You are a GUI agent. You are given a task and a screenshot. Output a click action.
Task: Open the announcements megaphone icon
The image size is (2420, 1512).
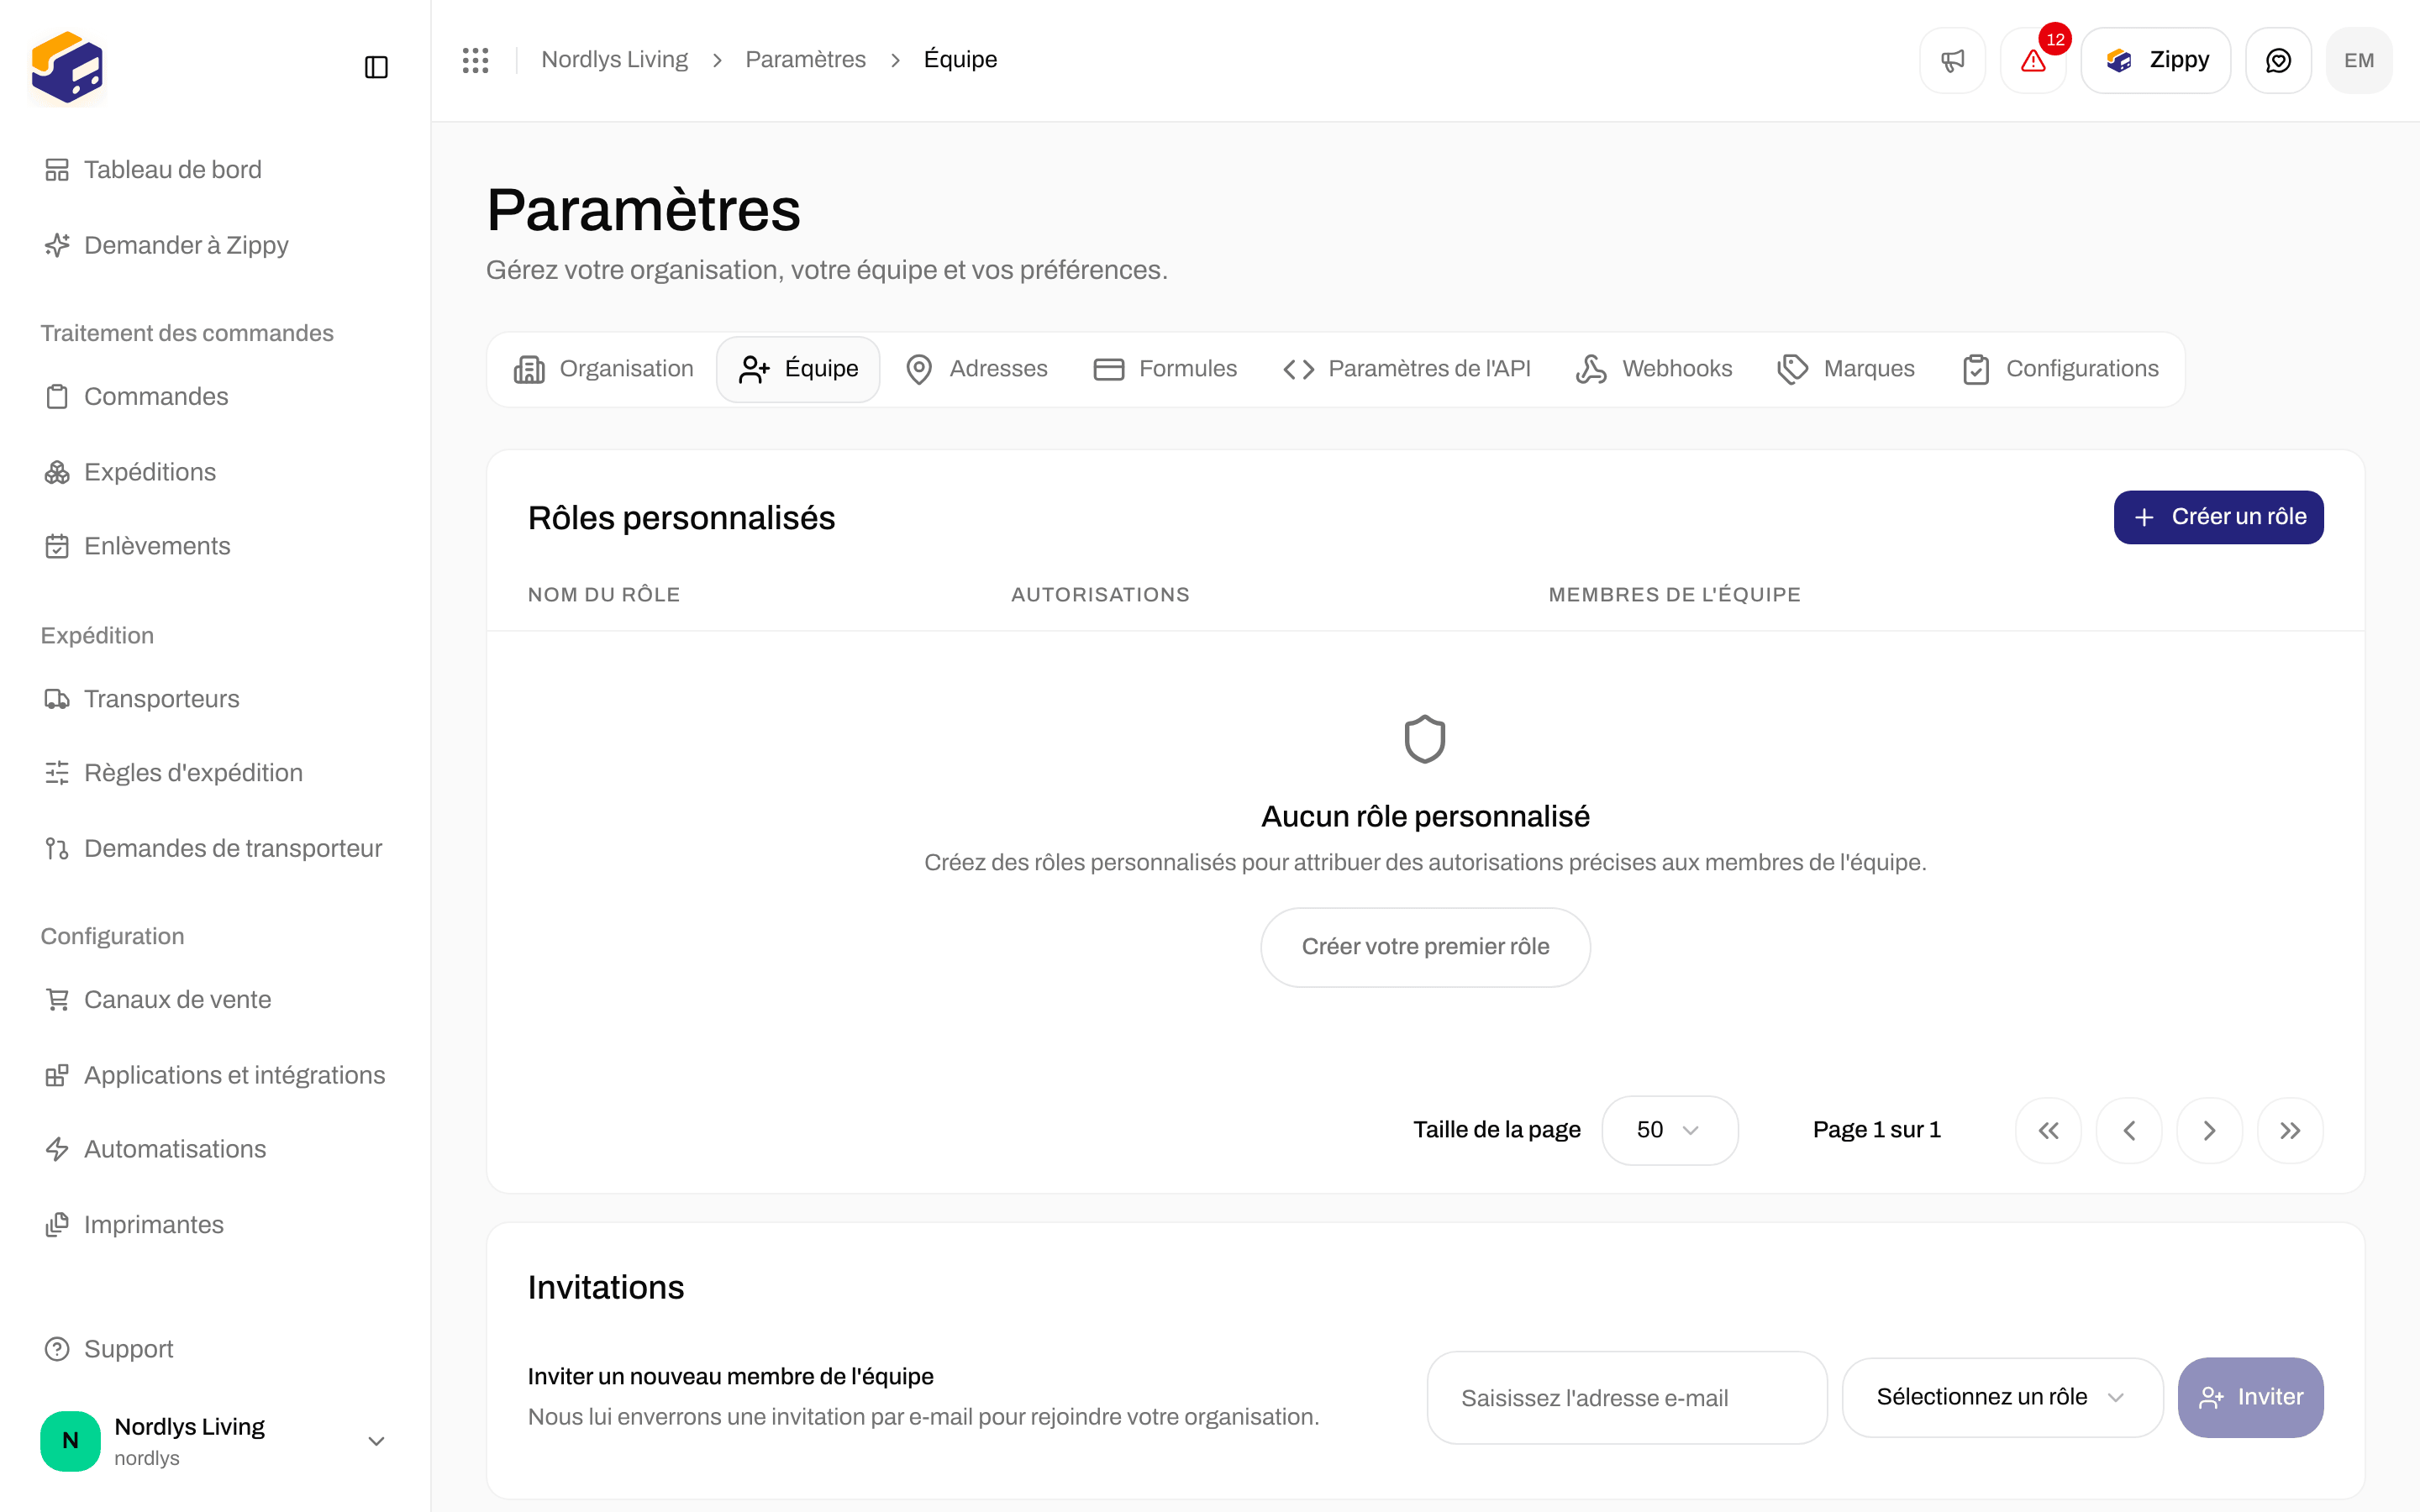click(1952, 61)
